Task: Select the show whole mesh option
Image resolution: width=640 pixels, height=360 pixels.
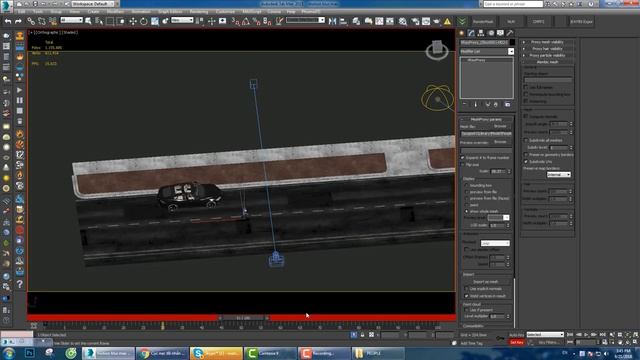Action: pos(467,211)
